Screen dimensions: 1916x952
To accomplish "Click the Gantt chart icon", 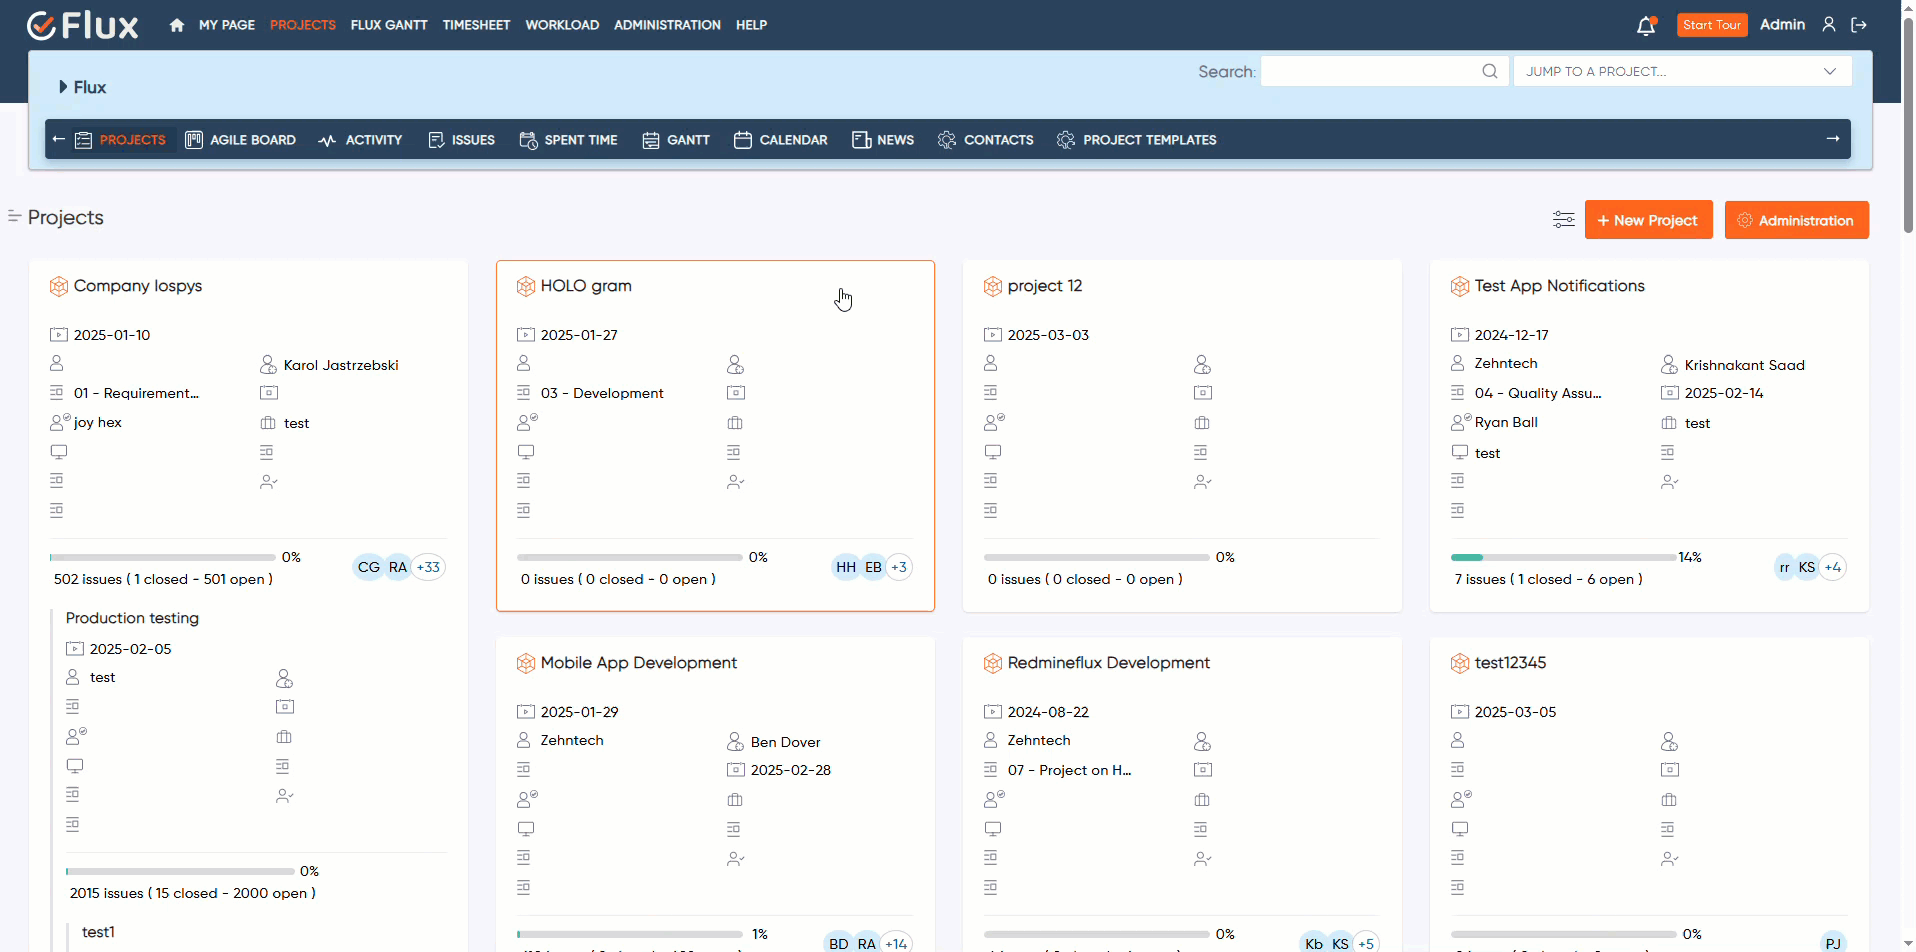I will 651,140.
